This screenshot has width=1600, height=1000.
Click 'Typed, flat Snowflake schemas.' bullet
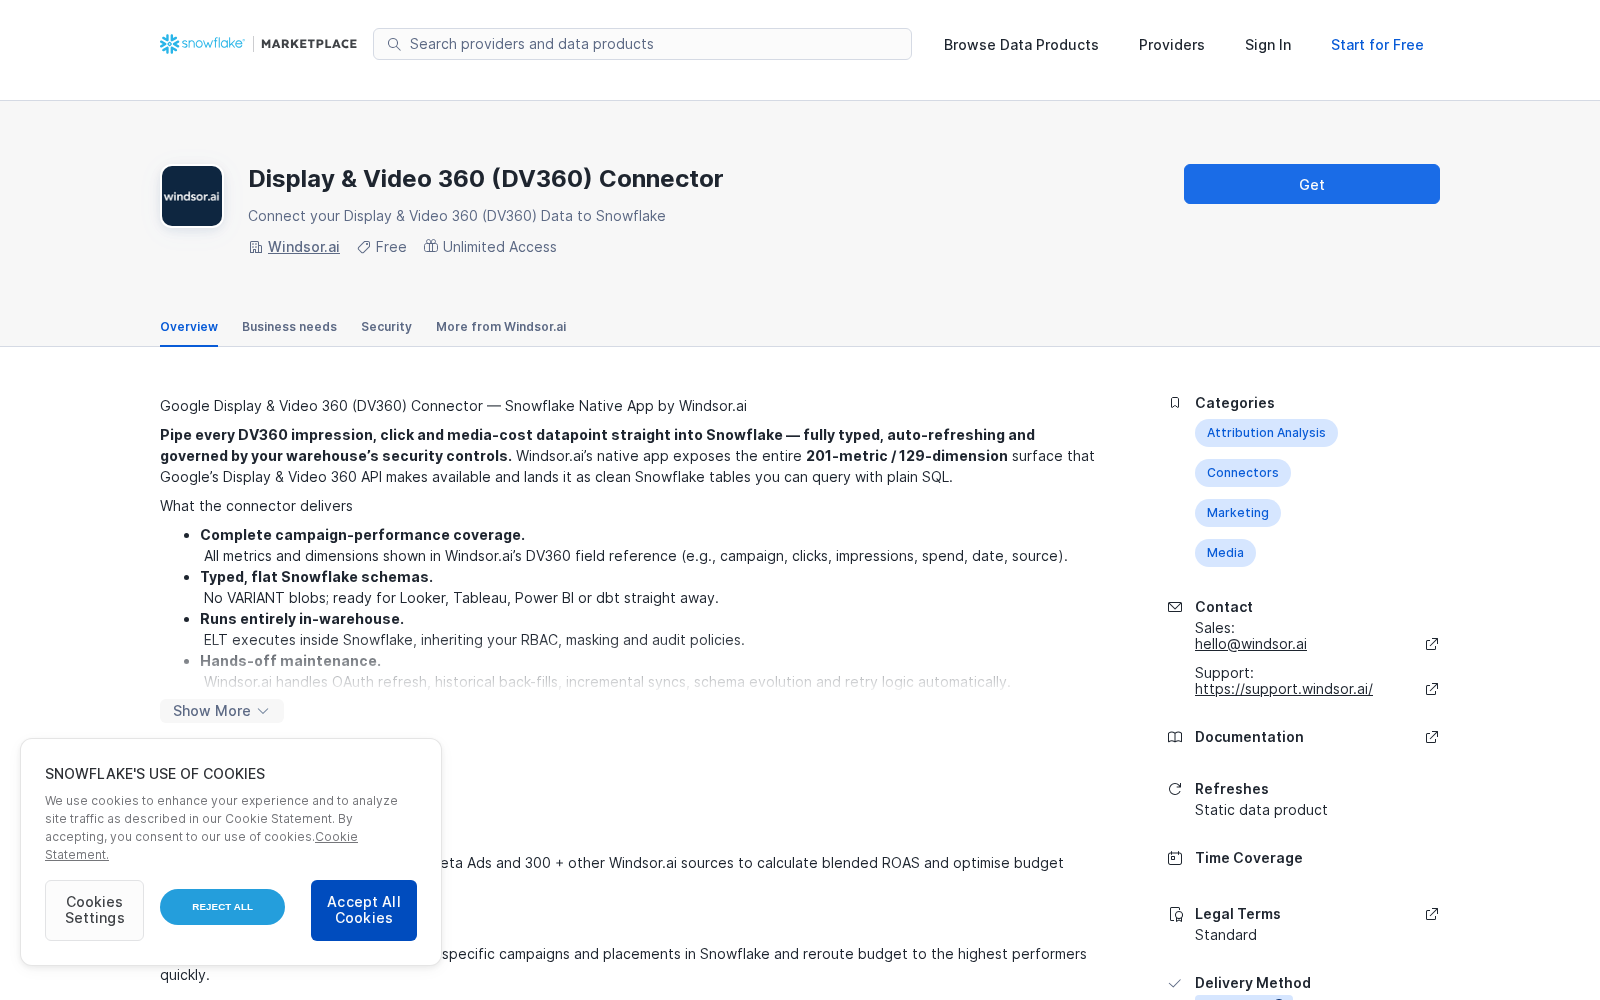(316, 577)
